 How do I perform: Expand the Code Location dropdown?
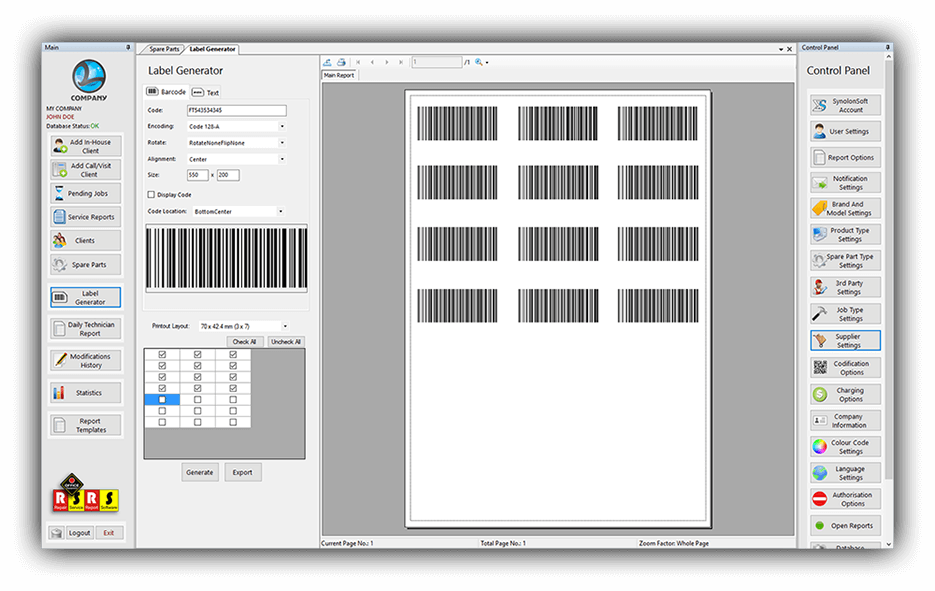(280, 212)
